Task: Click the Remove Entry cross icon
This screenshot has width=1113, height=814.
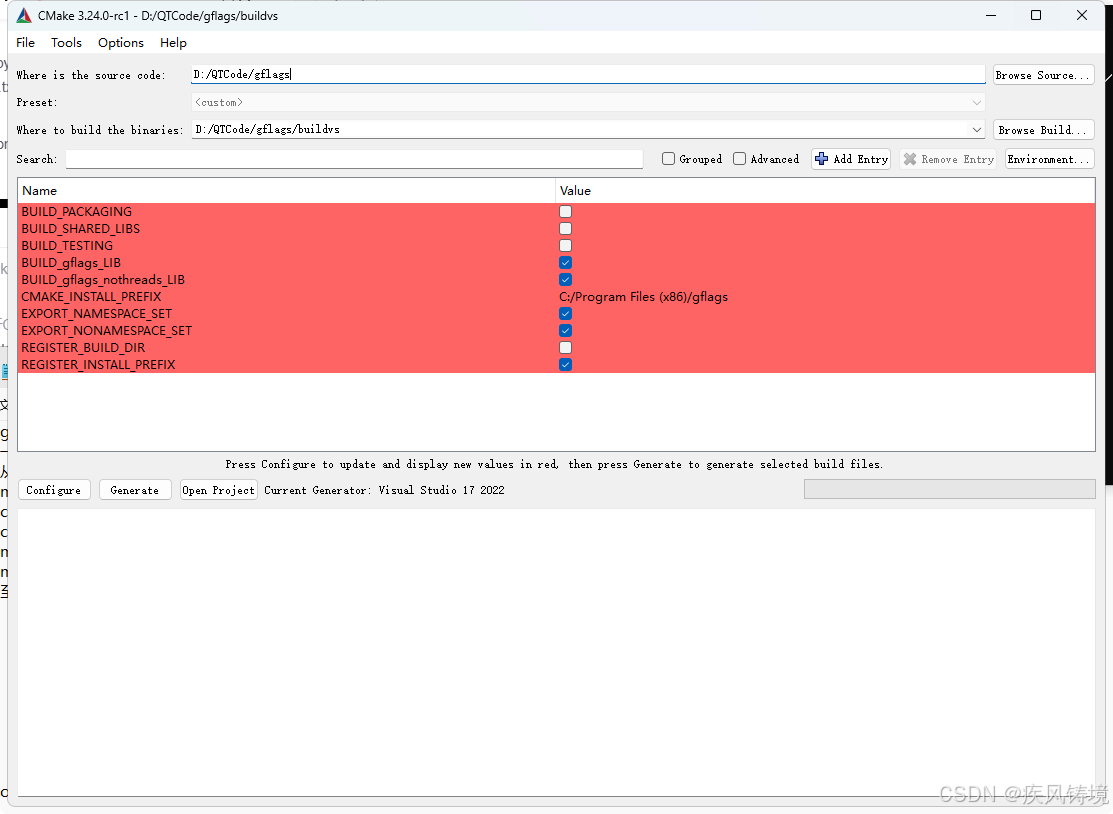Action: pyautogui.click(x=910, y=159)
